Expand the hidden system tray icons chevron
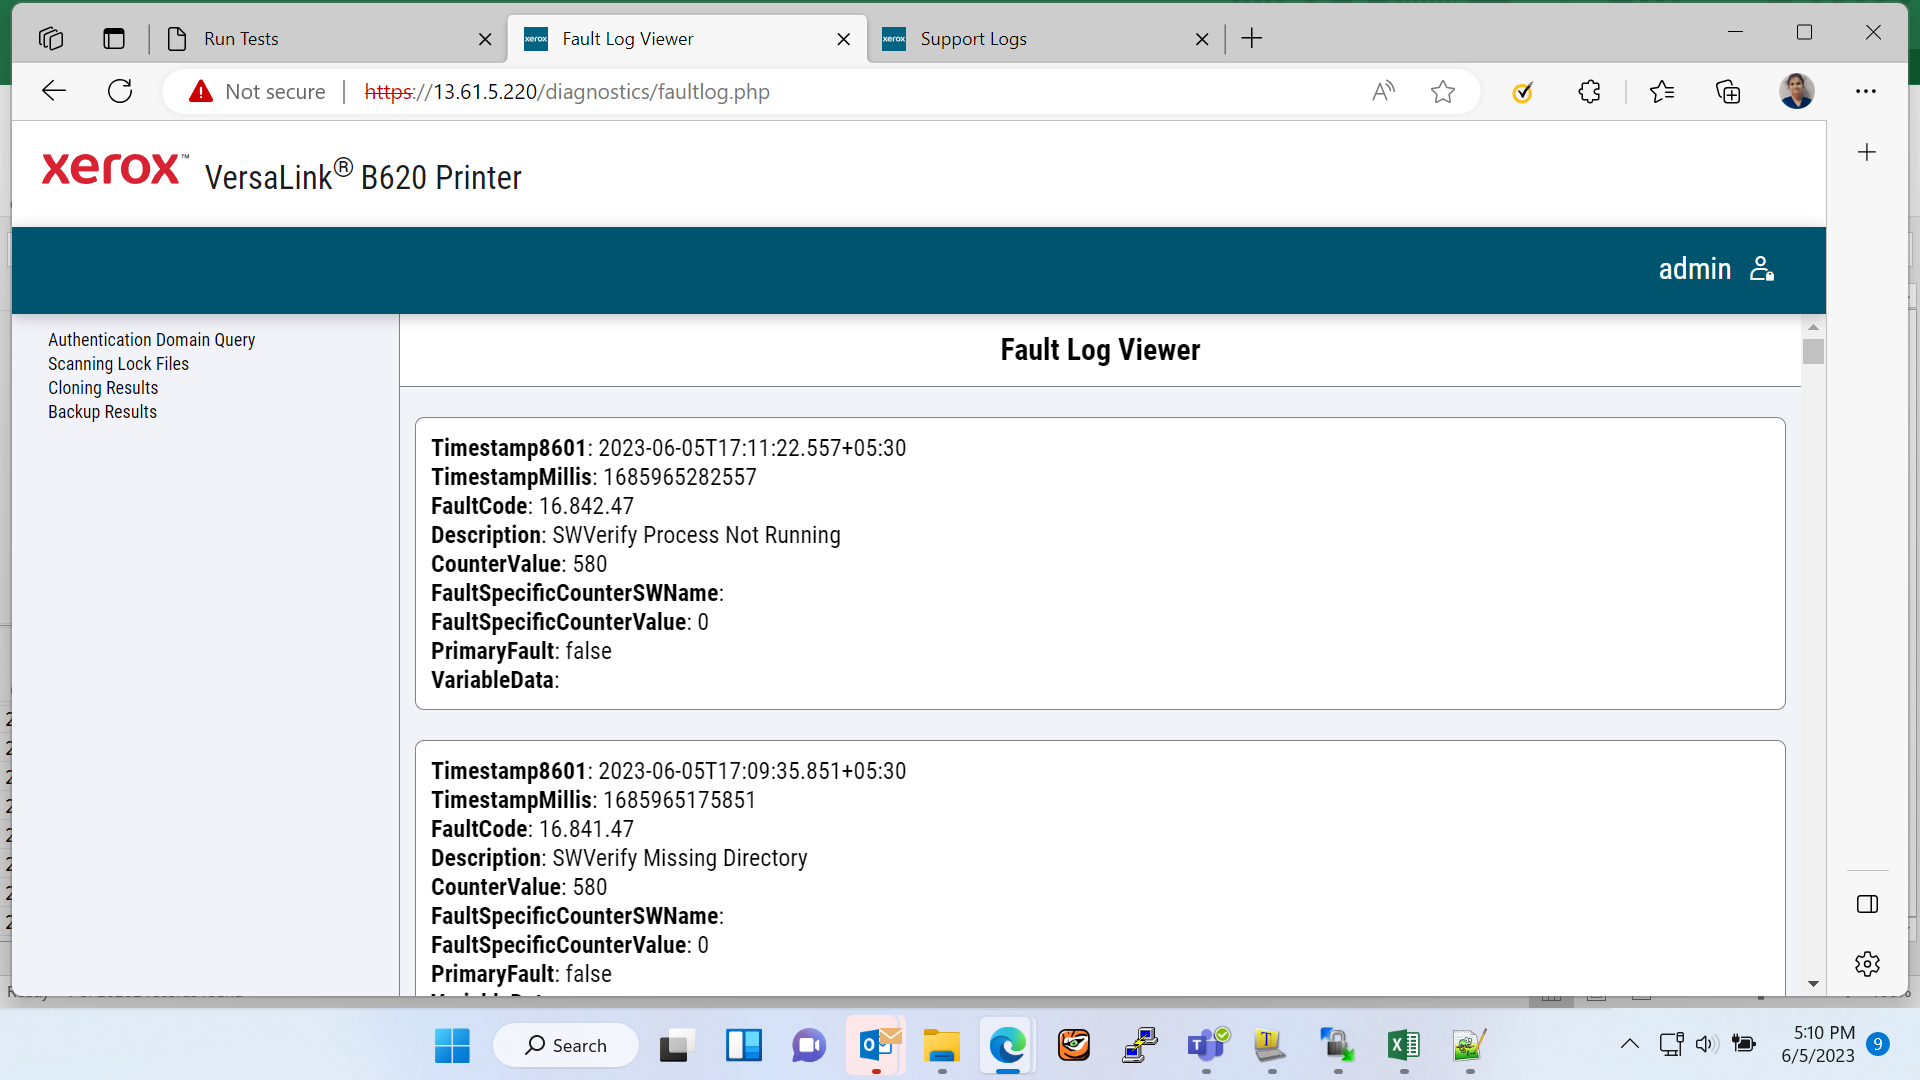This screenshot has width=1920, height=1080. 1629,1044
